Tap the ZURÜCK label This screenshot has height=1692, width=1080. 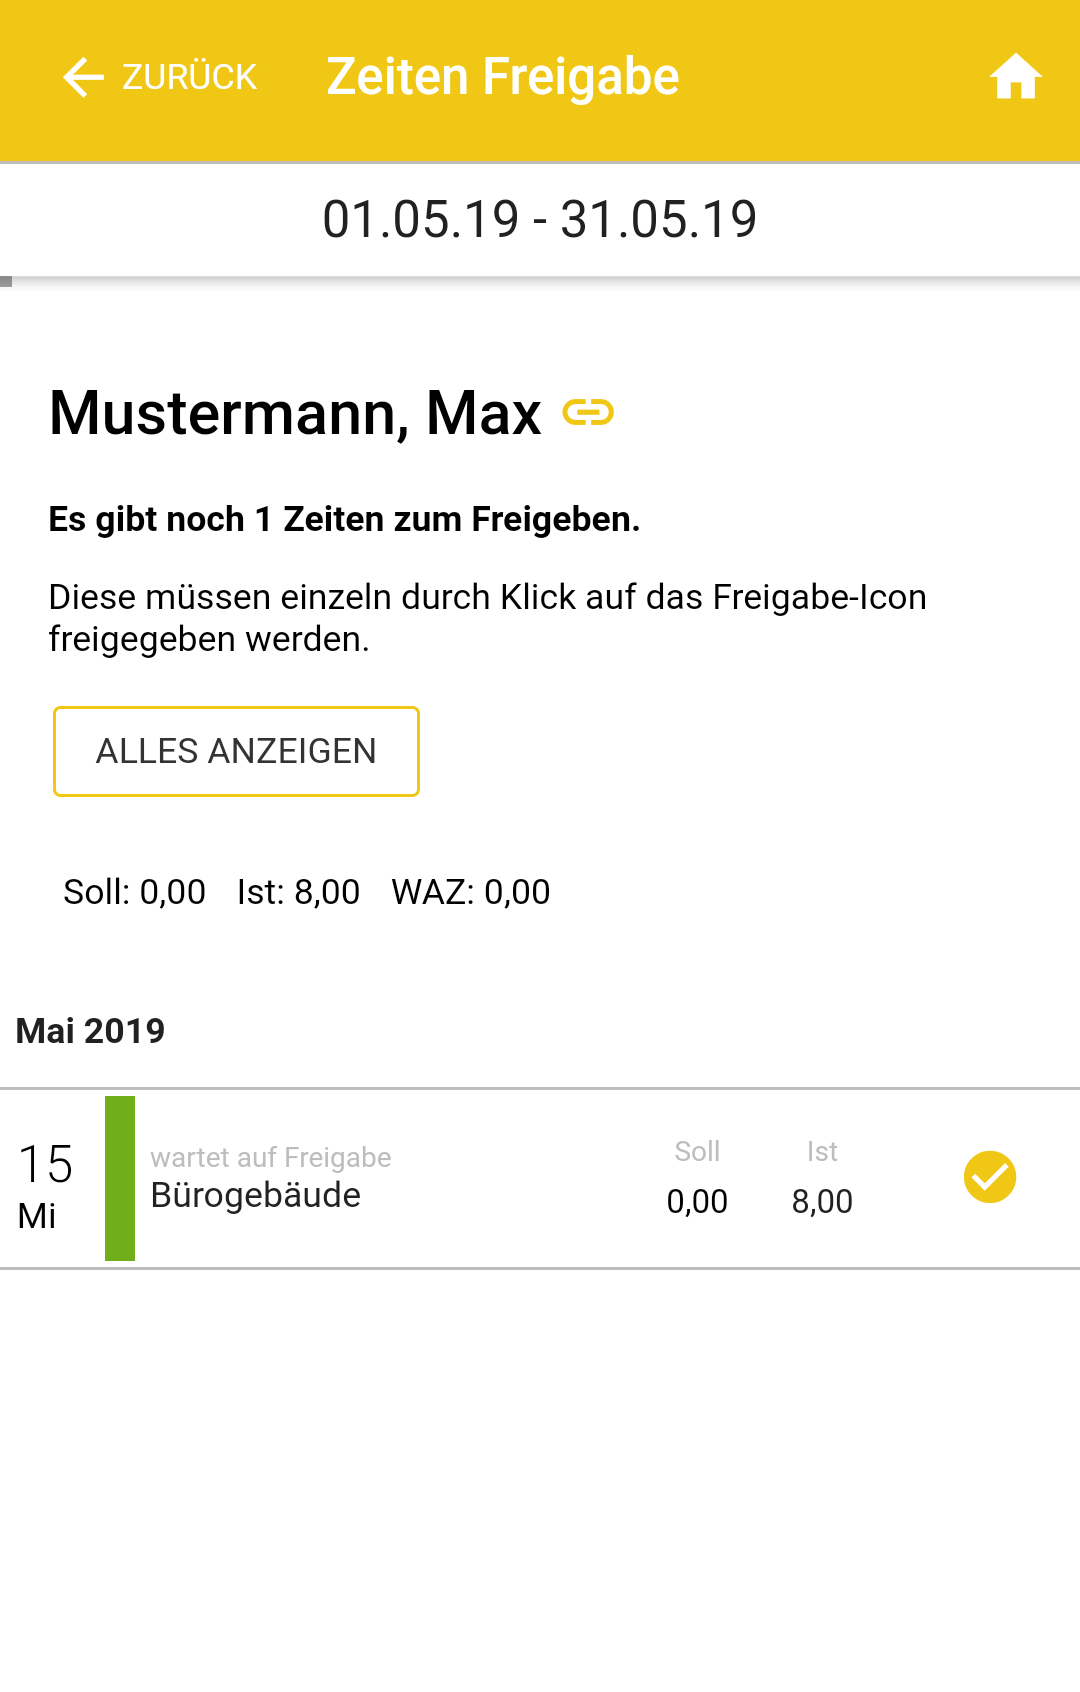click(x=189, y=77)
